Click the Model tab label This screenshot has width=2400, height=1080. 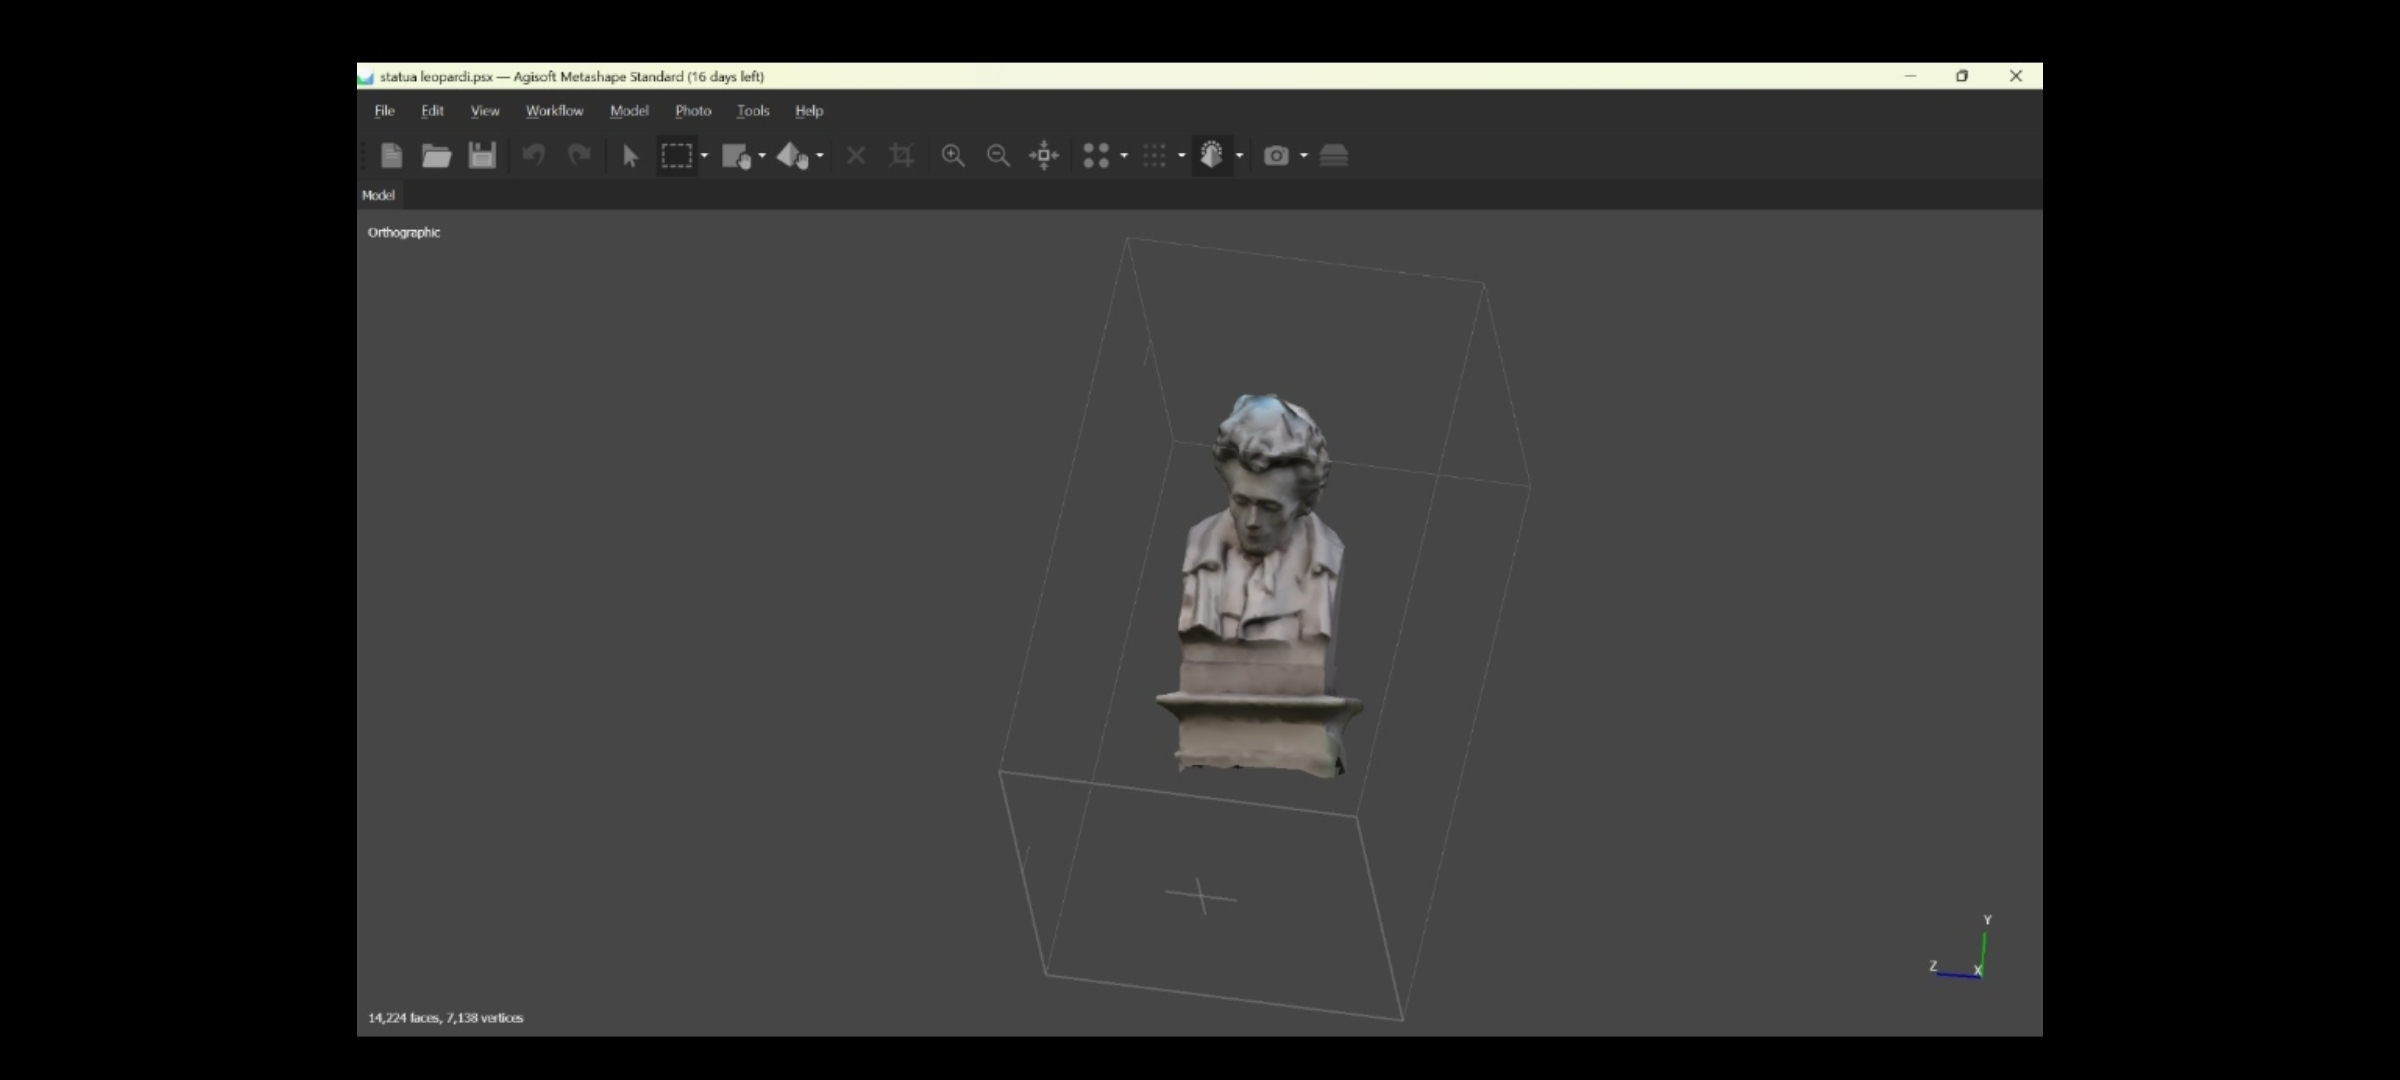(378, 195)
